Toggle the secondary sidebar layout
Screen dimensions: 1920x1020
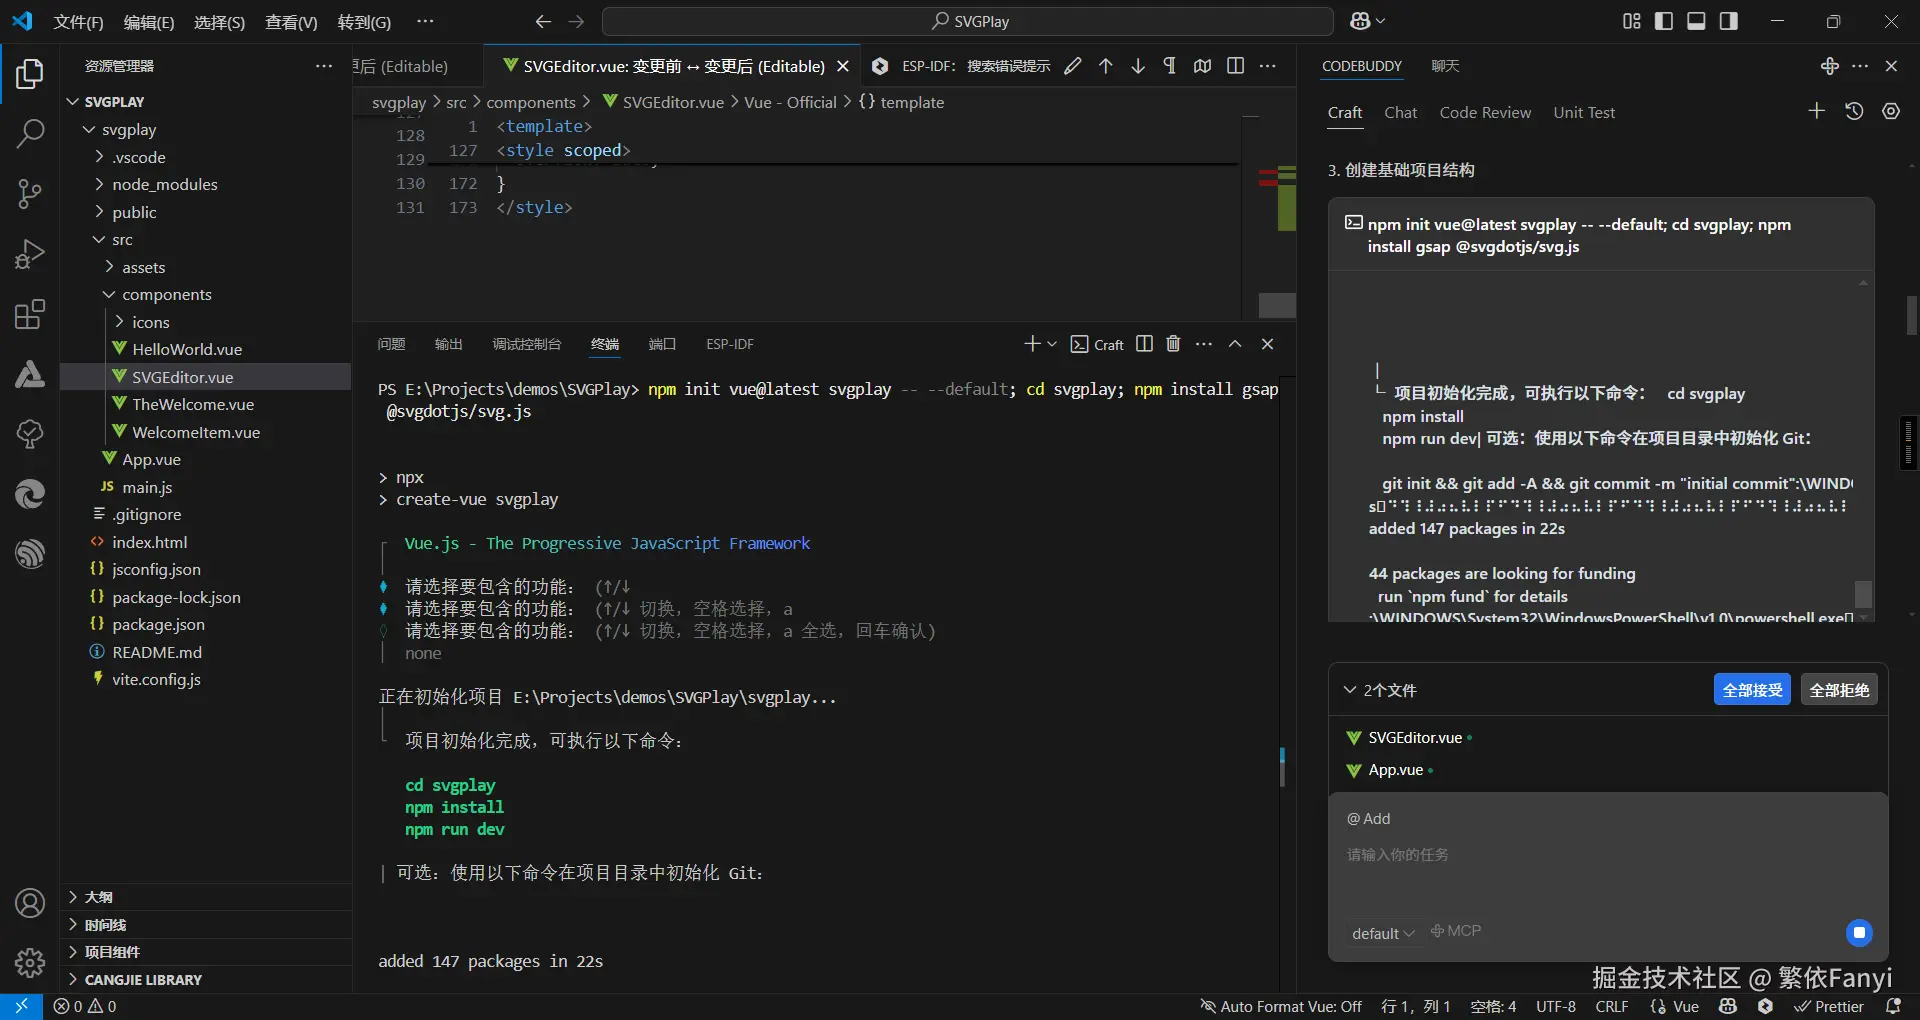(x=1728, y=21)
